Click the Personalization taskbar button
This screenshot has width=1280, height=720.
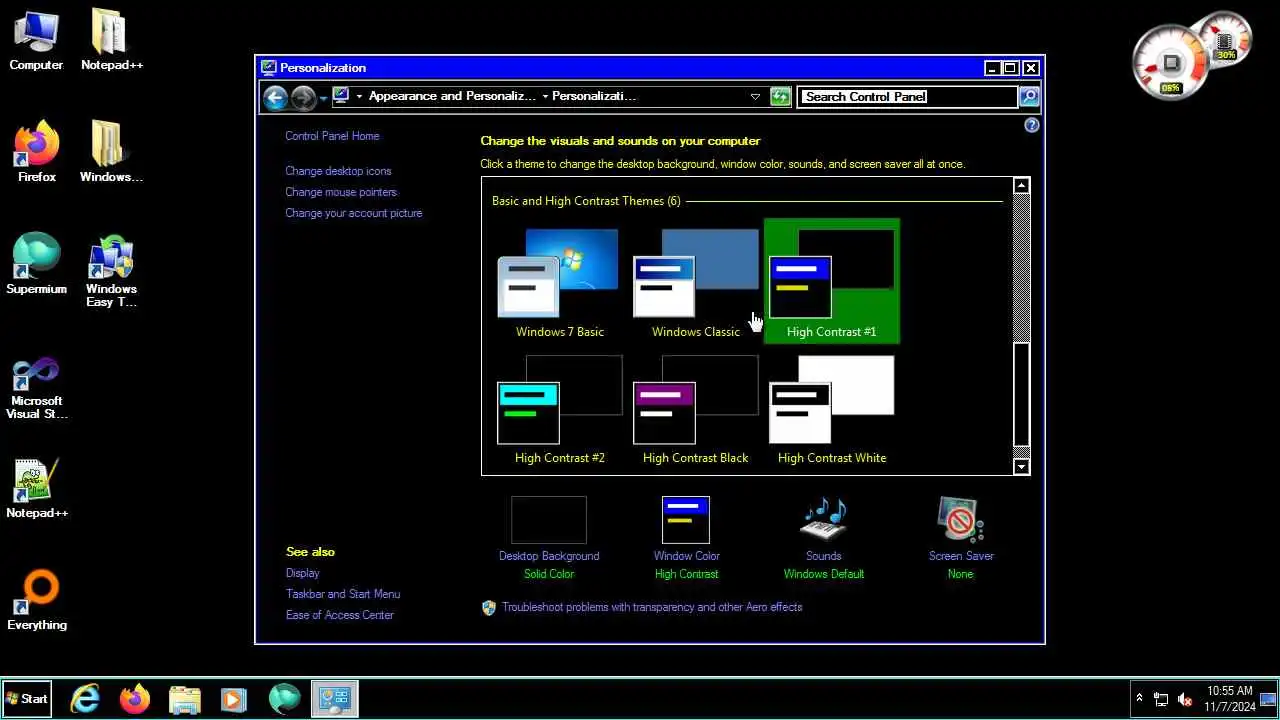point(334,699)
